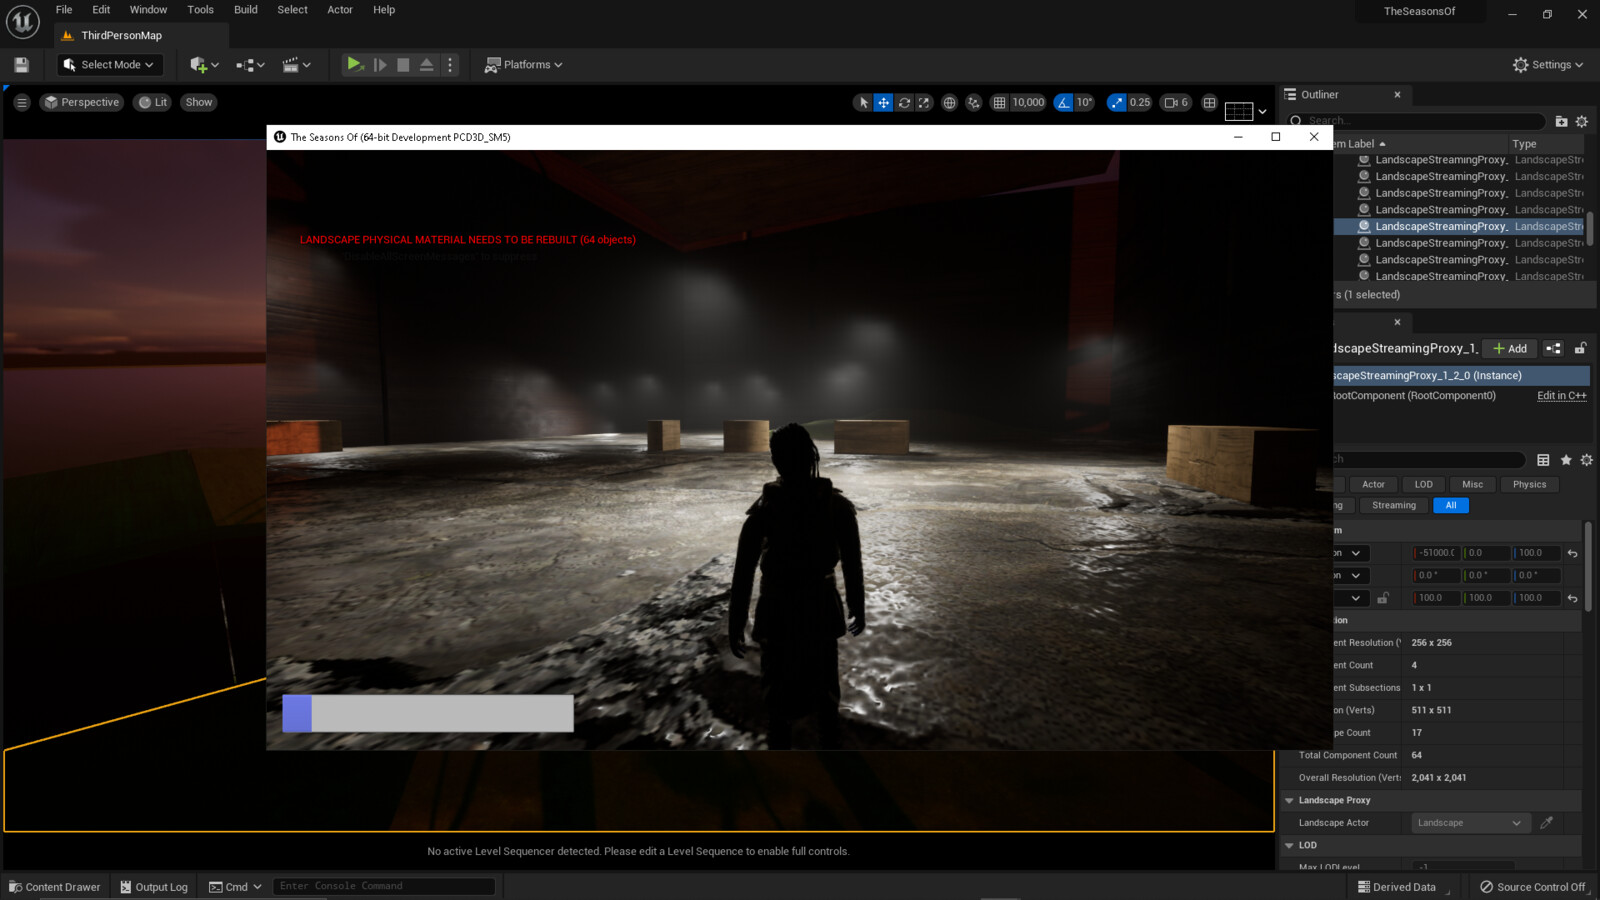Sort Outliner by Type column

[1545, 144]
